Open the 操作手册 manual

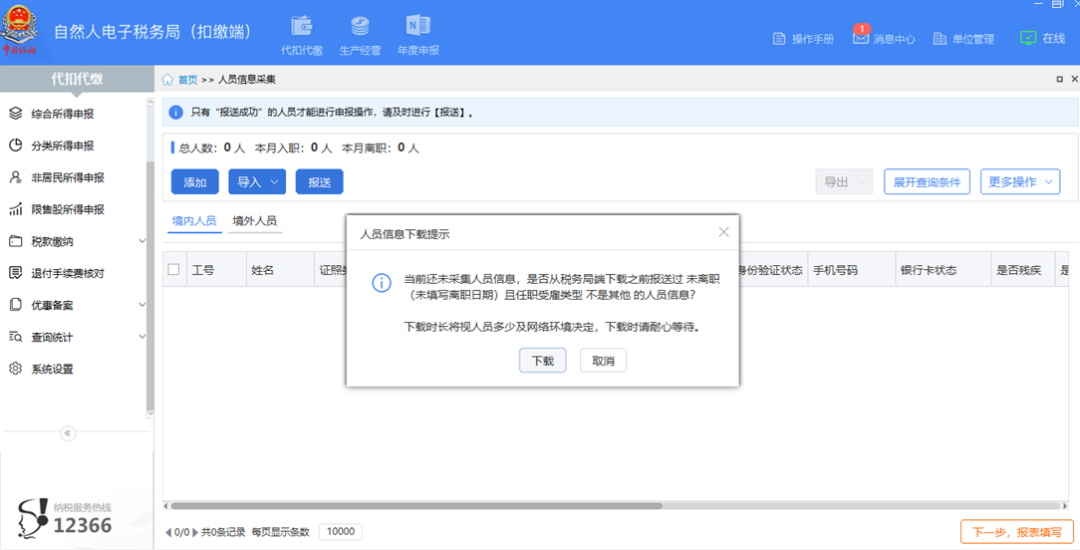803,39
